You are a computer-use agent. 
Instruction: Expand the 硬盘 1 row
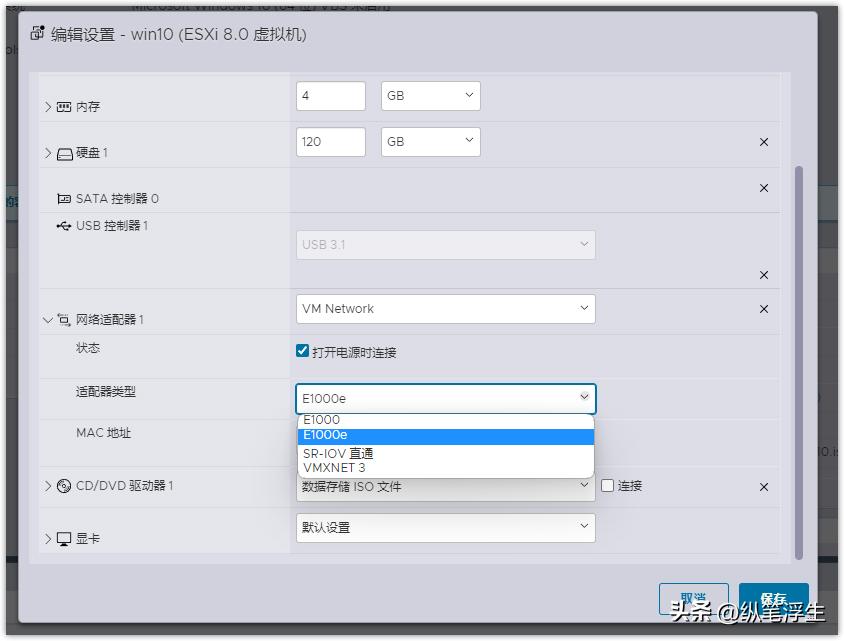pos(48,153)
